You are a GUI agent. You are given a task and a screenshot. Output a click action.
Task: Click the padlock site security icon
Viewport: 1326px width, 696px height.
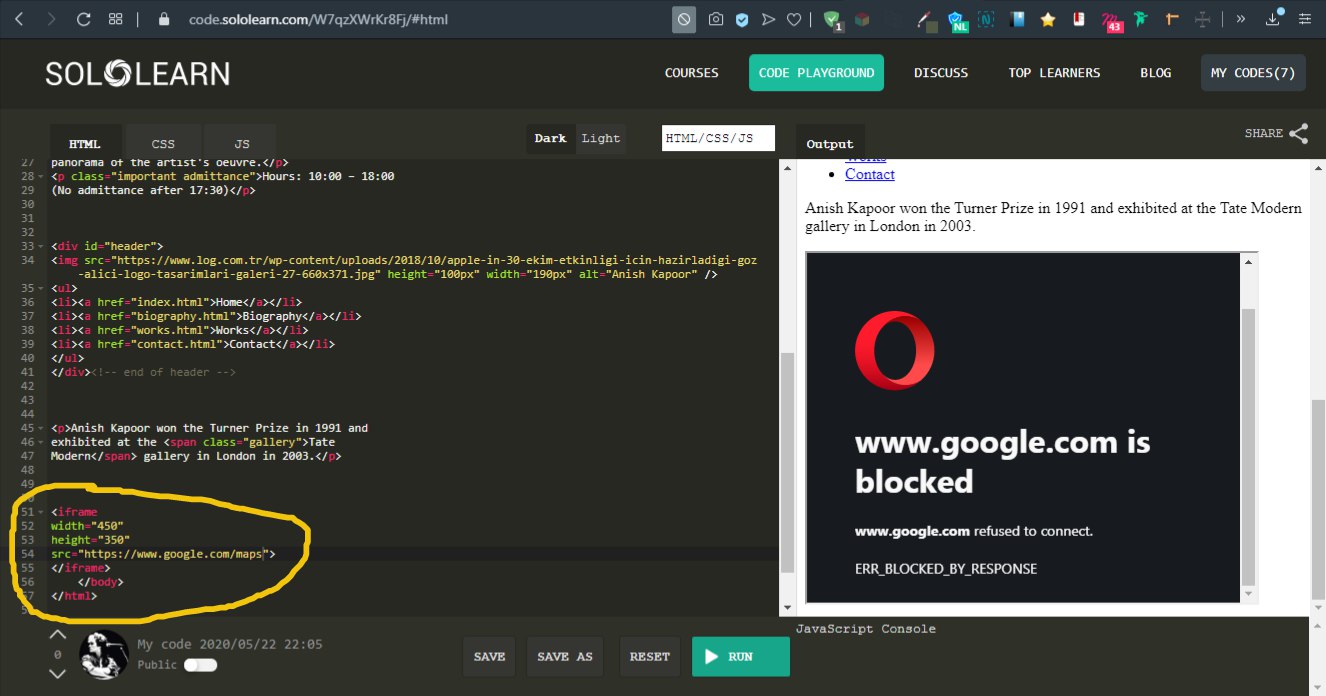164,19
